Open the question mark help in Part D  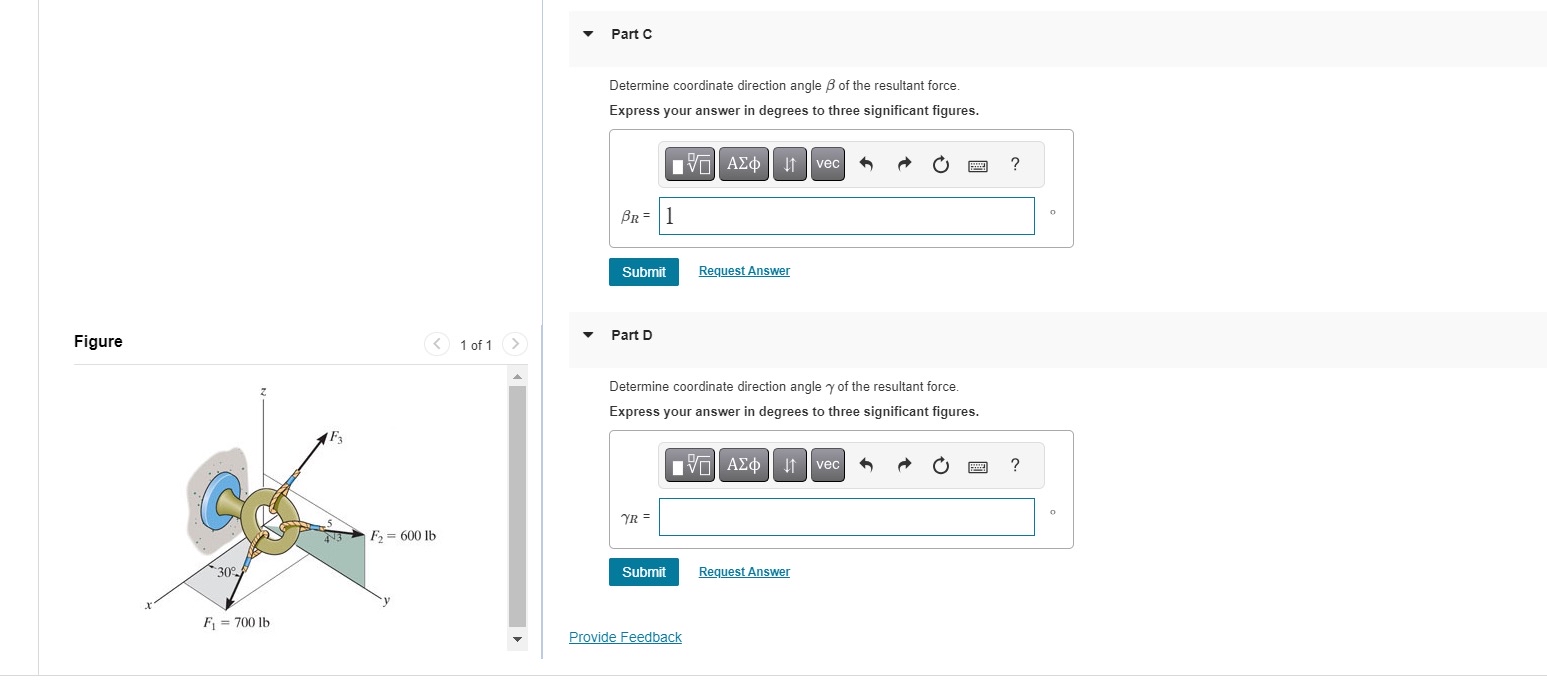click(x=1014, y=465)
